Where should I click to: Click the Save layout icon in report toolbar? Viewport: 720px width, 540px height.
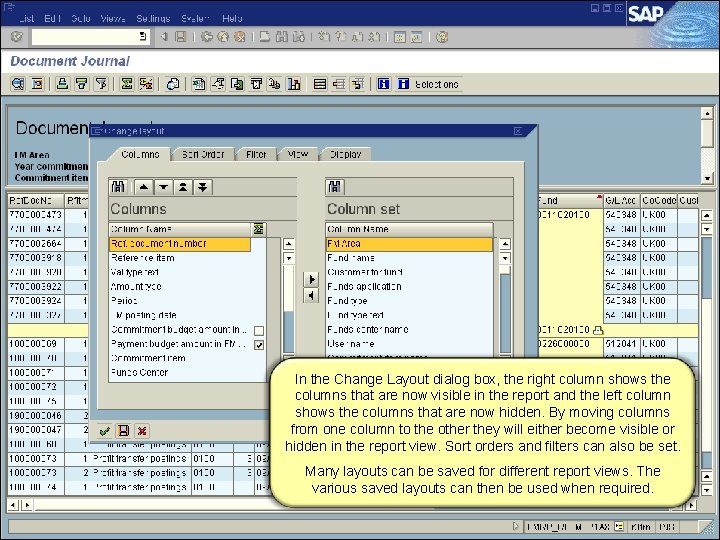click(x=358, y=84)
